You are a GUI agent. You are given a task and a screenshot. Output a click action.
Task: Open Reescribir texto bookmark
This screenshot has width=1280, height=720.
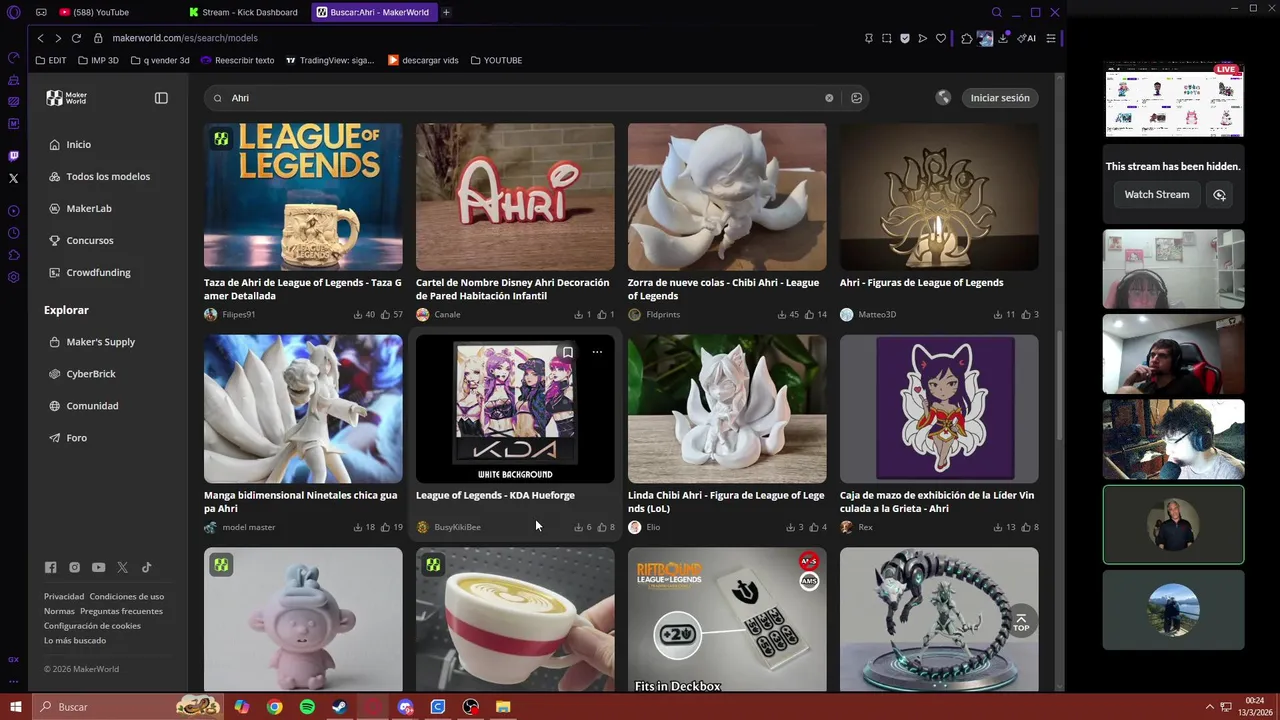click(237, 60)
